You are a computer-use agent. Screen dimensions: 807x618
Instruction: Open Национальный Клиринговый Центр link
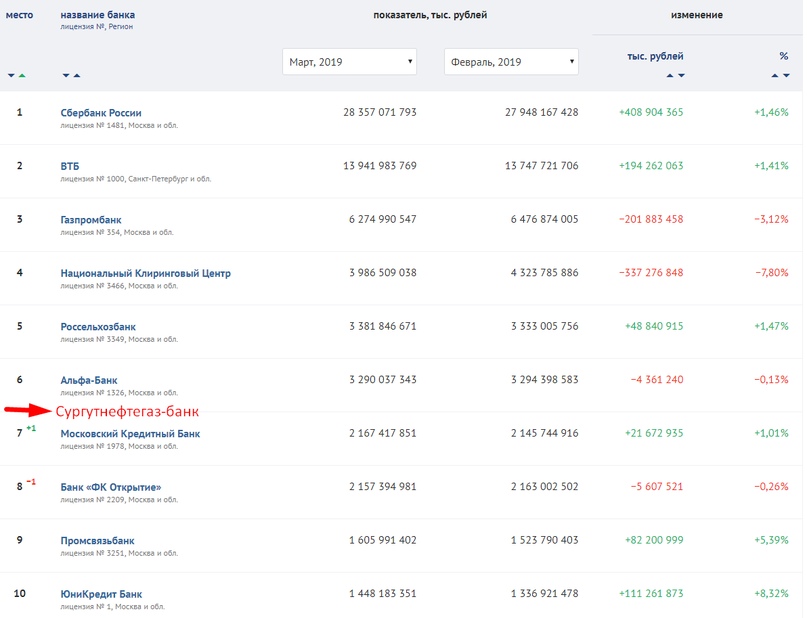pyautogui.click(x=146, y=273)
